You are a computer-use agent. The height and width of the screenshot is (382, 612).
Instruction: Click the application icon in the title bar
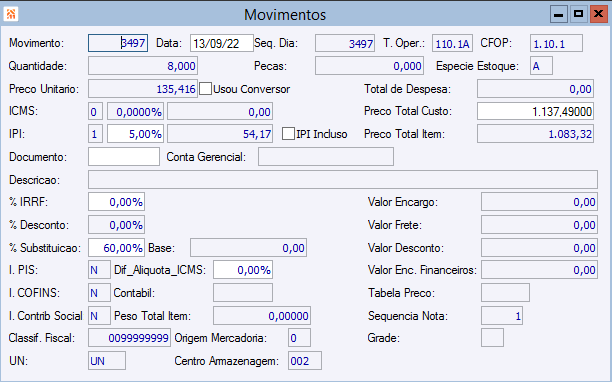[11, 14]
